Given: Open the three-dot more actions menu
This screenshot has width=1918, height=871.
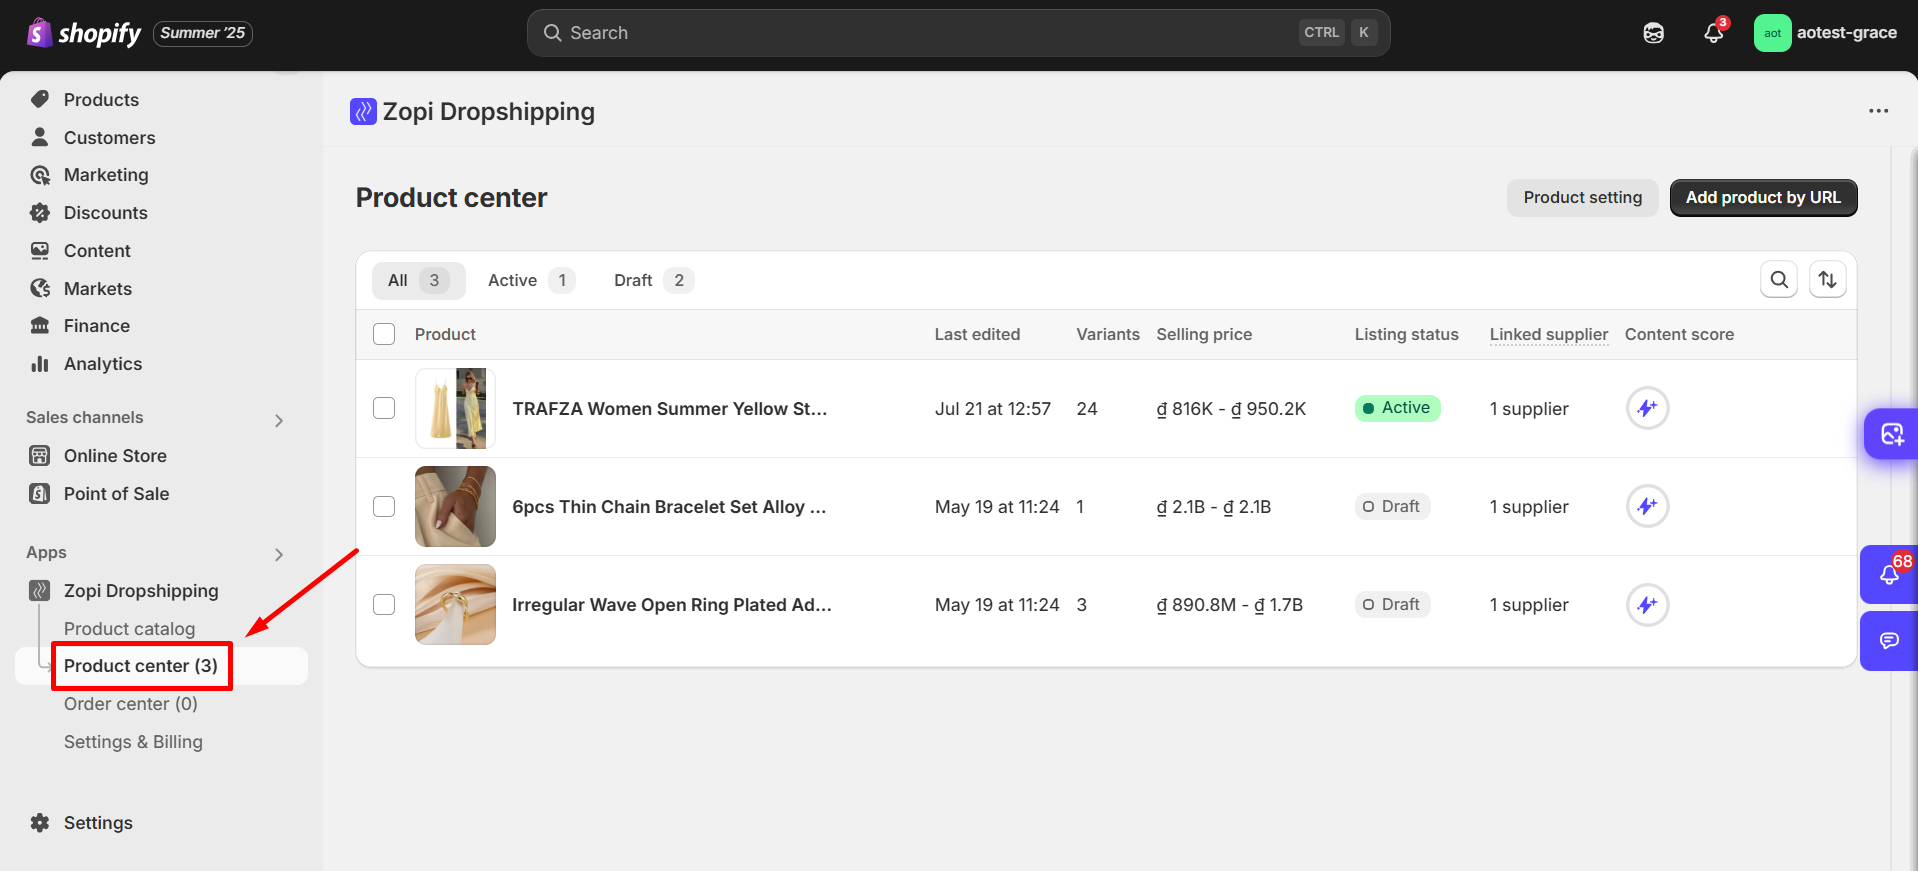Looking at the screenshot, I should (1878, 111).
